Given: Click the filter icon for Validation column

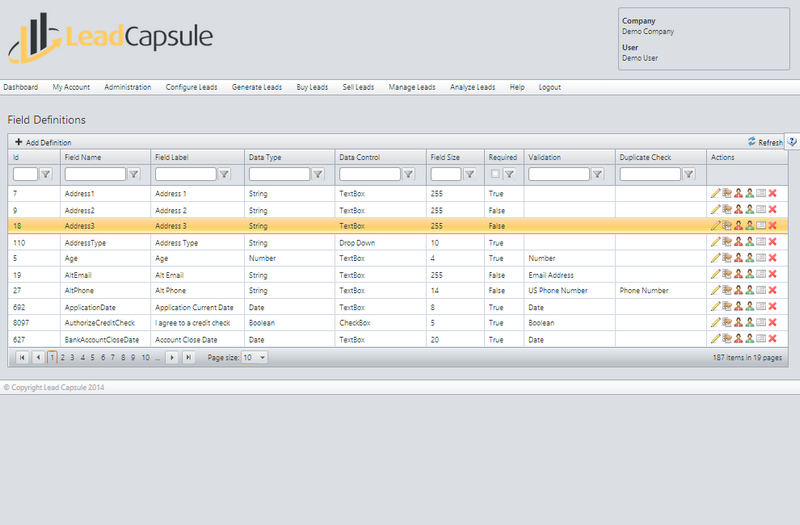Looking at the screenshot, I should tap(597, 174).
